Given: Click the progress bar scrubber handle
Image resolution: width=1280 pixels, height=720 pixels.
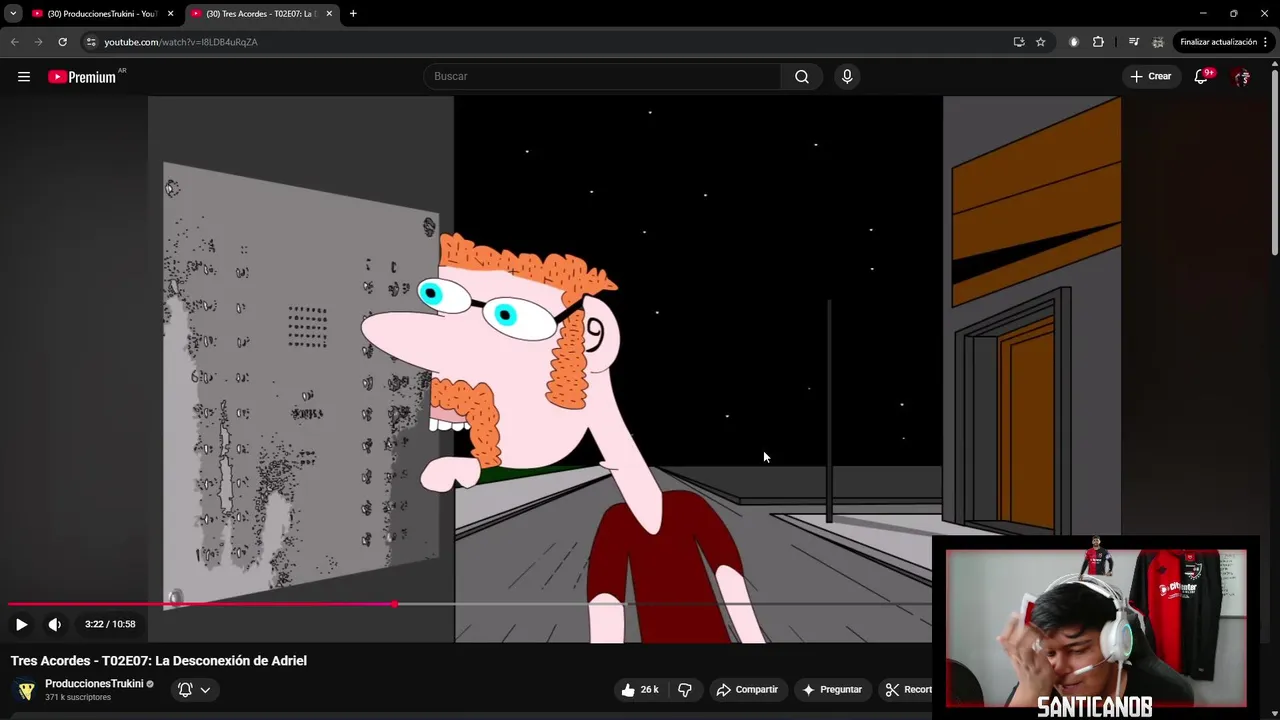Looking at the screenshot, I should [x=395, y=604].
